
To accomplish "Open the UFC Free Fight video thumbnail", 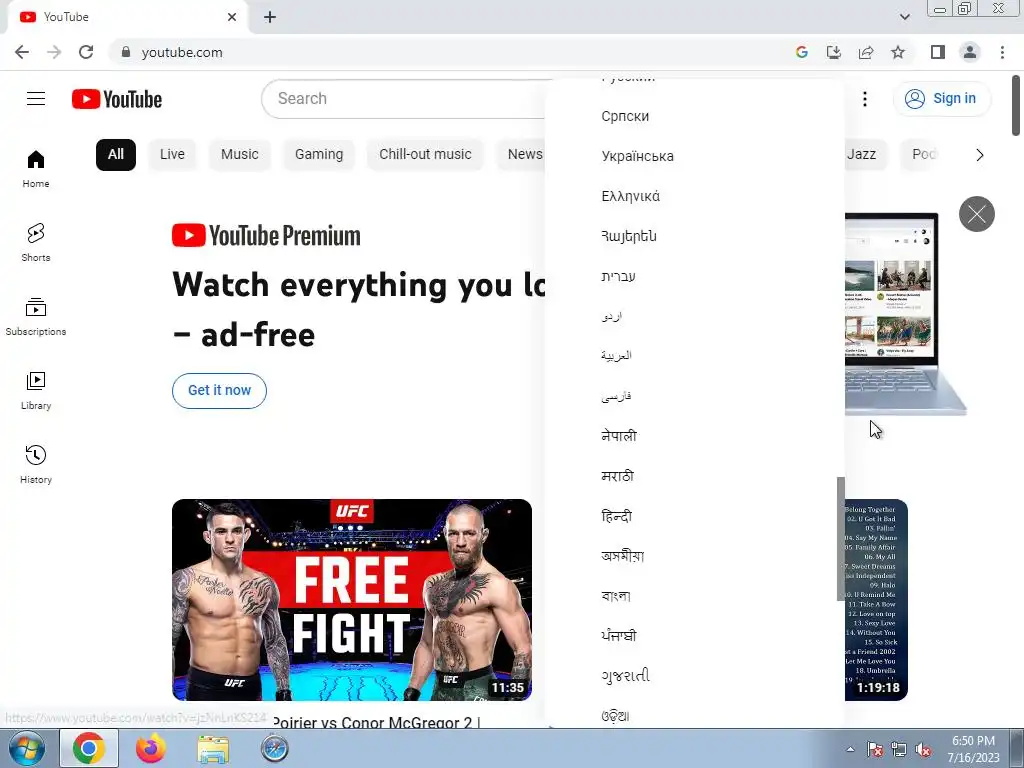I will 352,600.
